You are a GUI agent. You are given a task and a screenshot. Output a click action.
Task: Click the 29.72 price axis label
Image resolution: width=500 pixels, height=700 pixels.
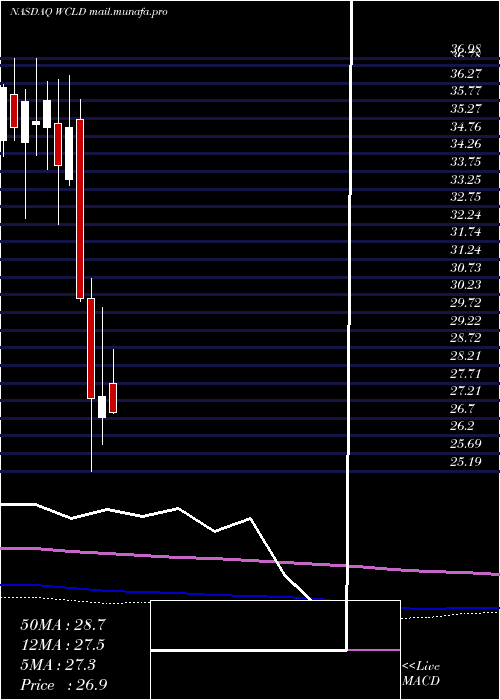(467, 303)
